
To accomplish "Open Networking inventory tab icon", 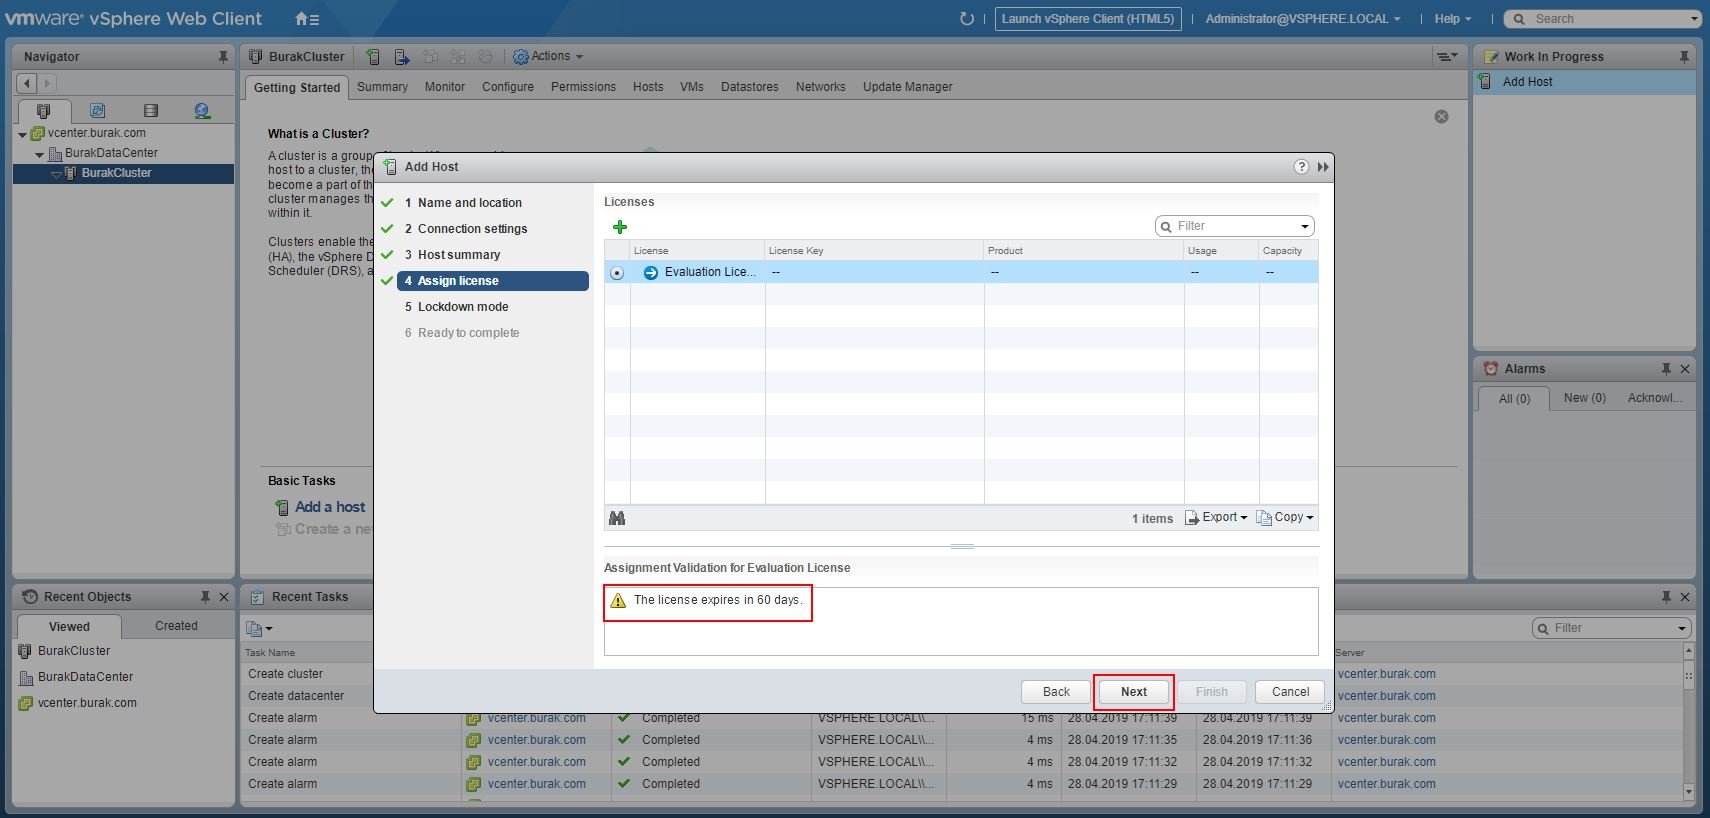I will [x=202, y=111].
